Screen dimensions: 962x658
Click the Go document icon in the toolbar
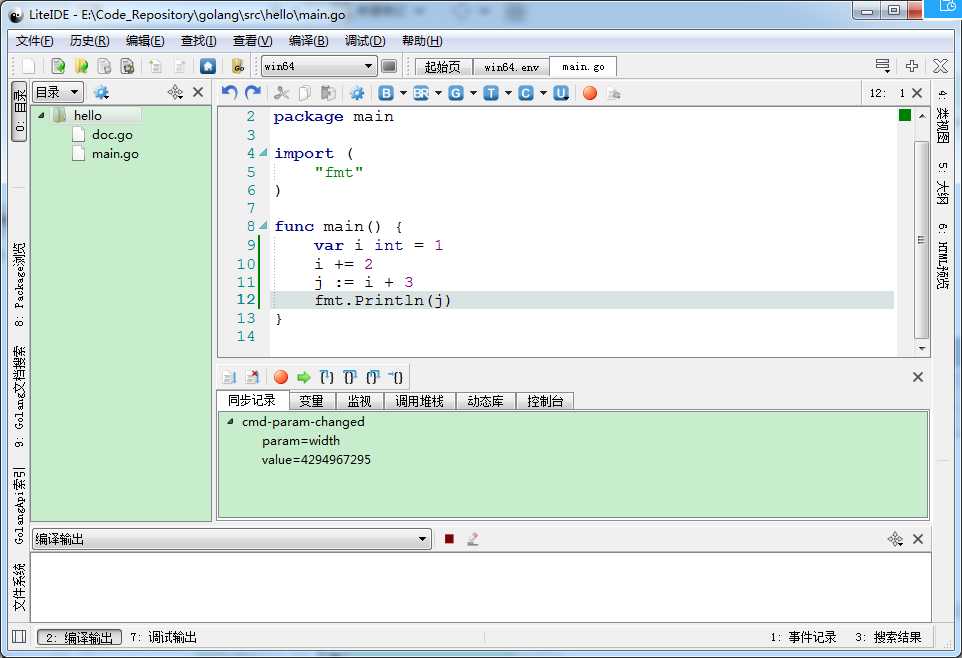pyautogui.click(x=238, y=66)
